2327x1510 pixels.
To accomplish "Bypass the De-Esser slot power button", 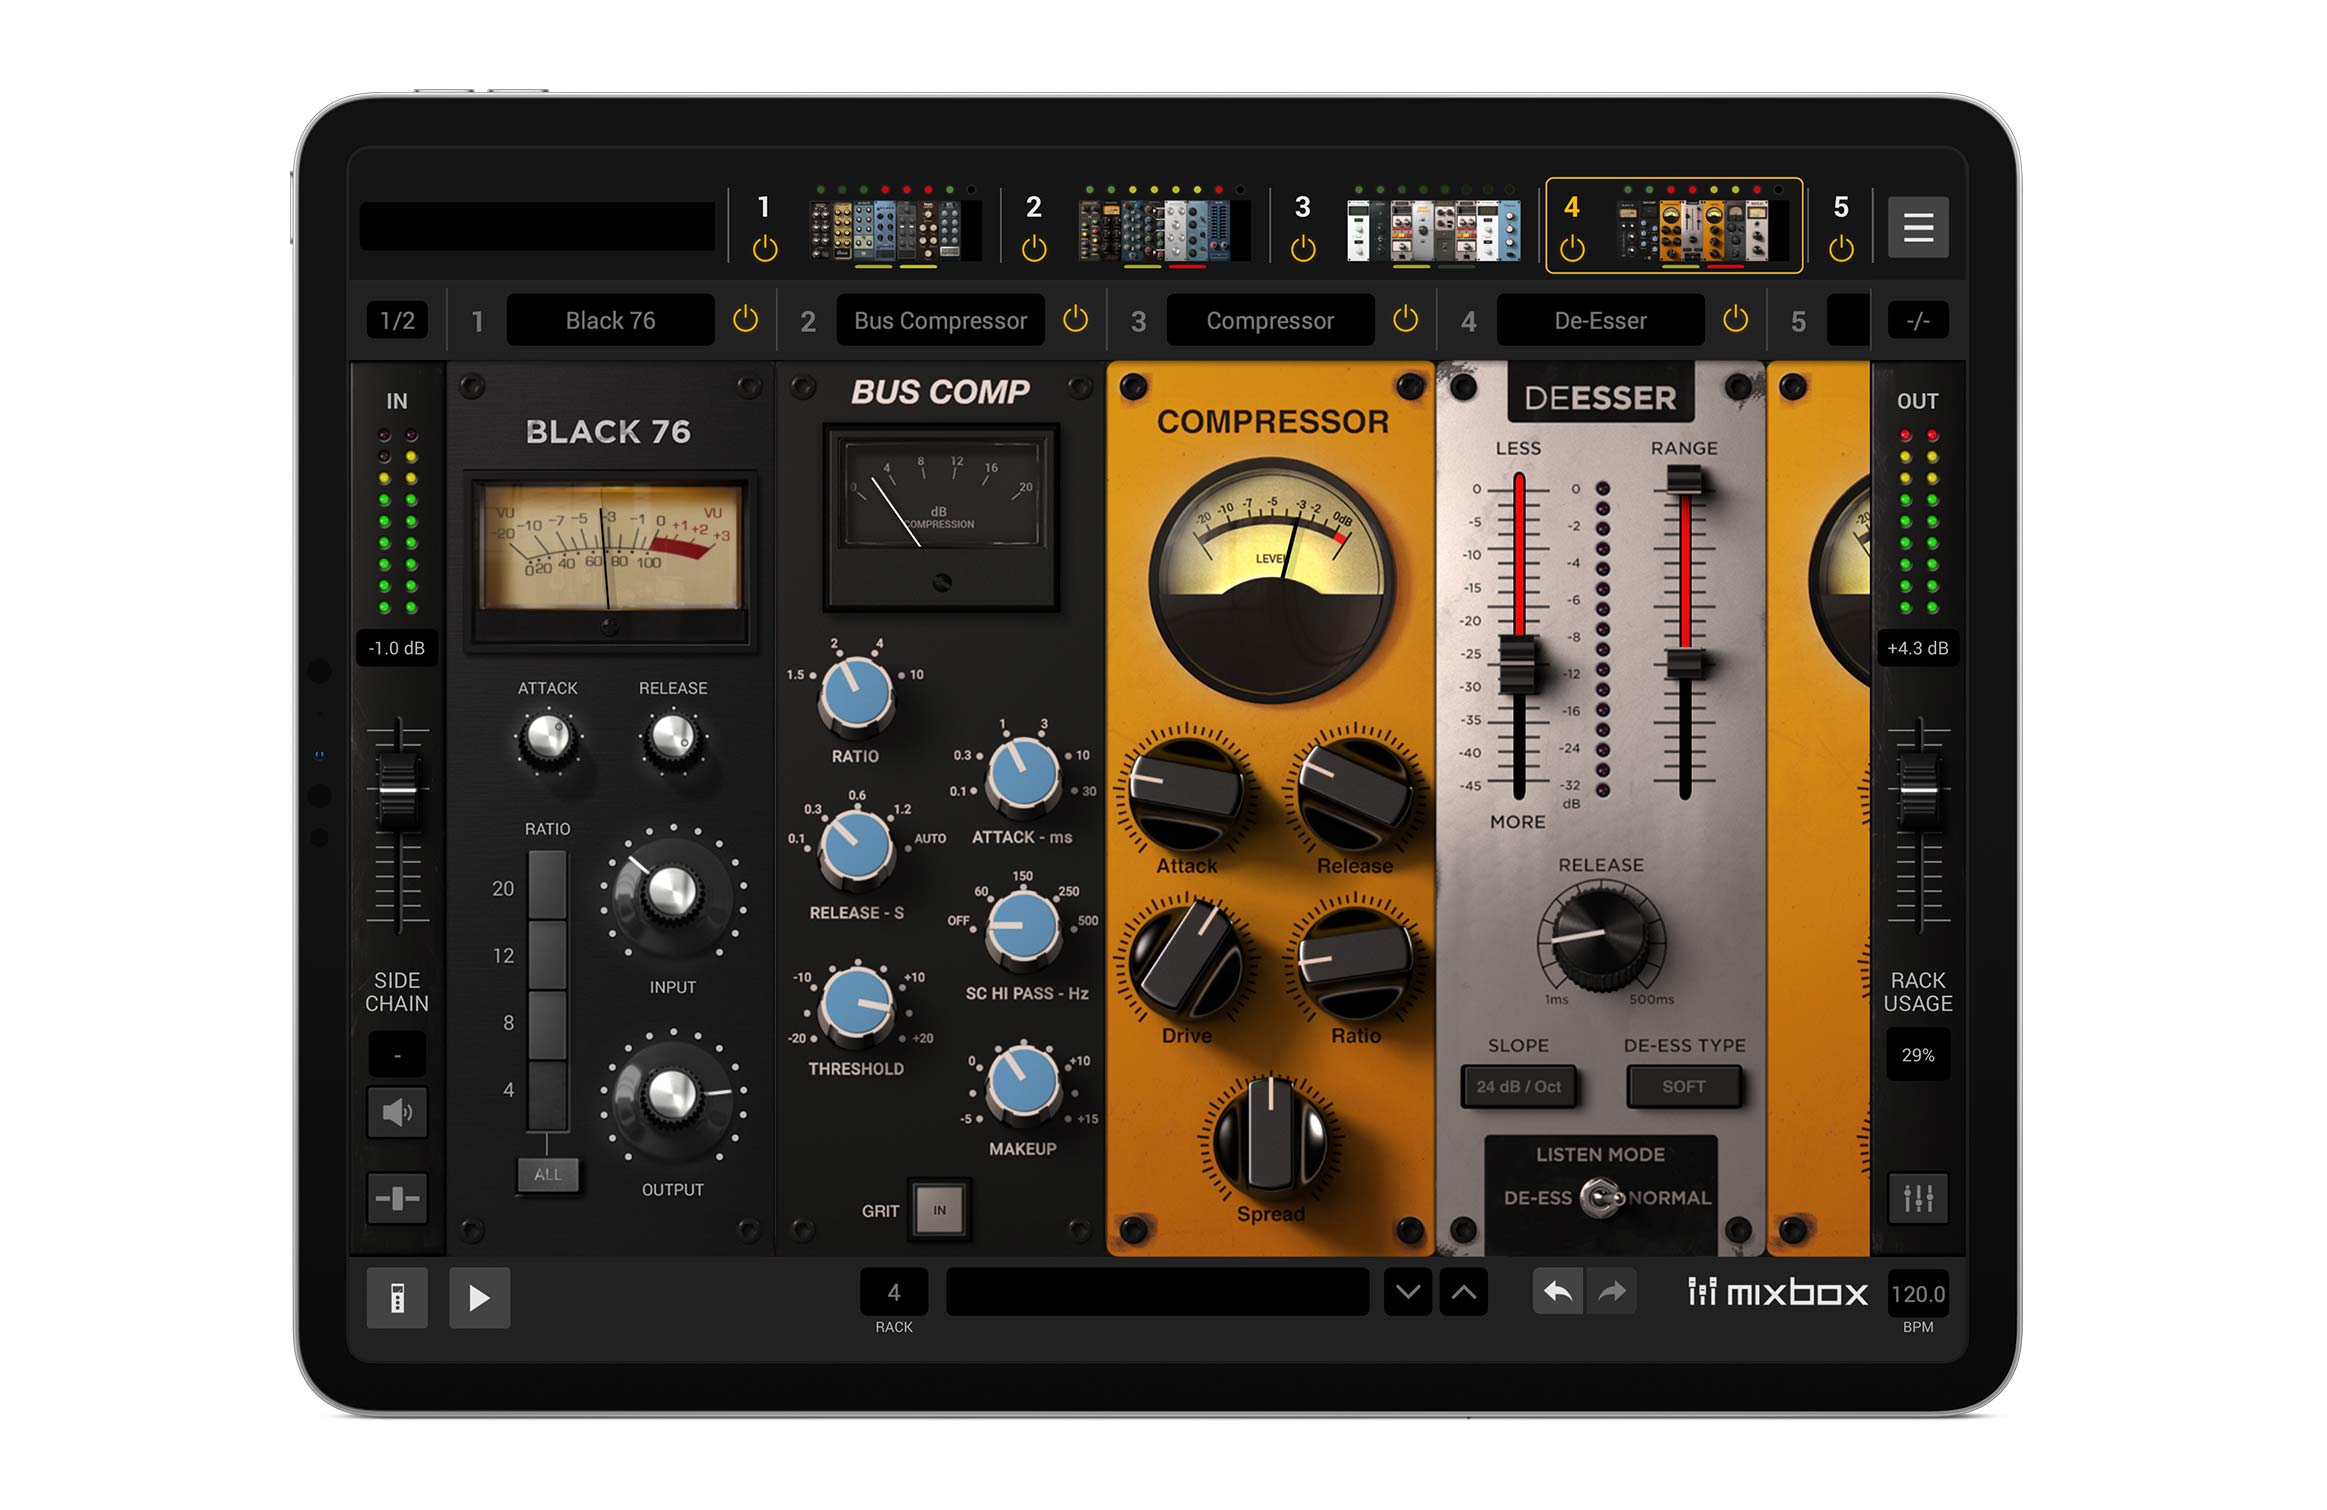I will point(1735,320).
